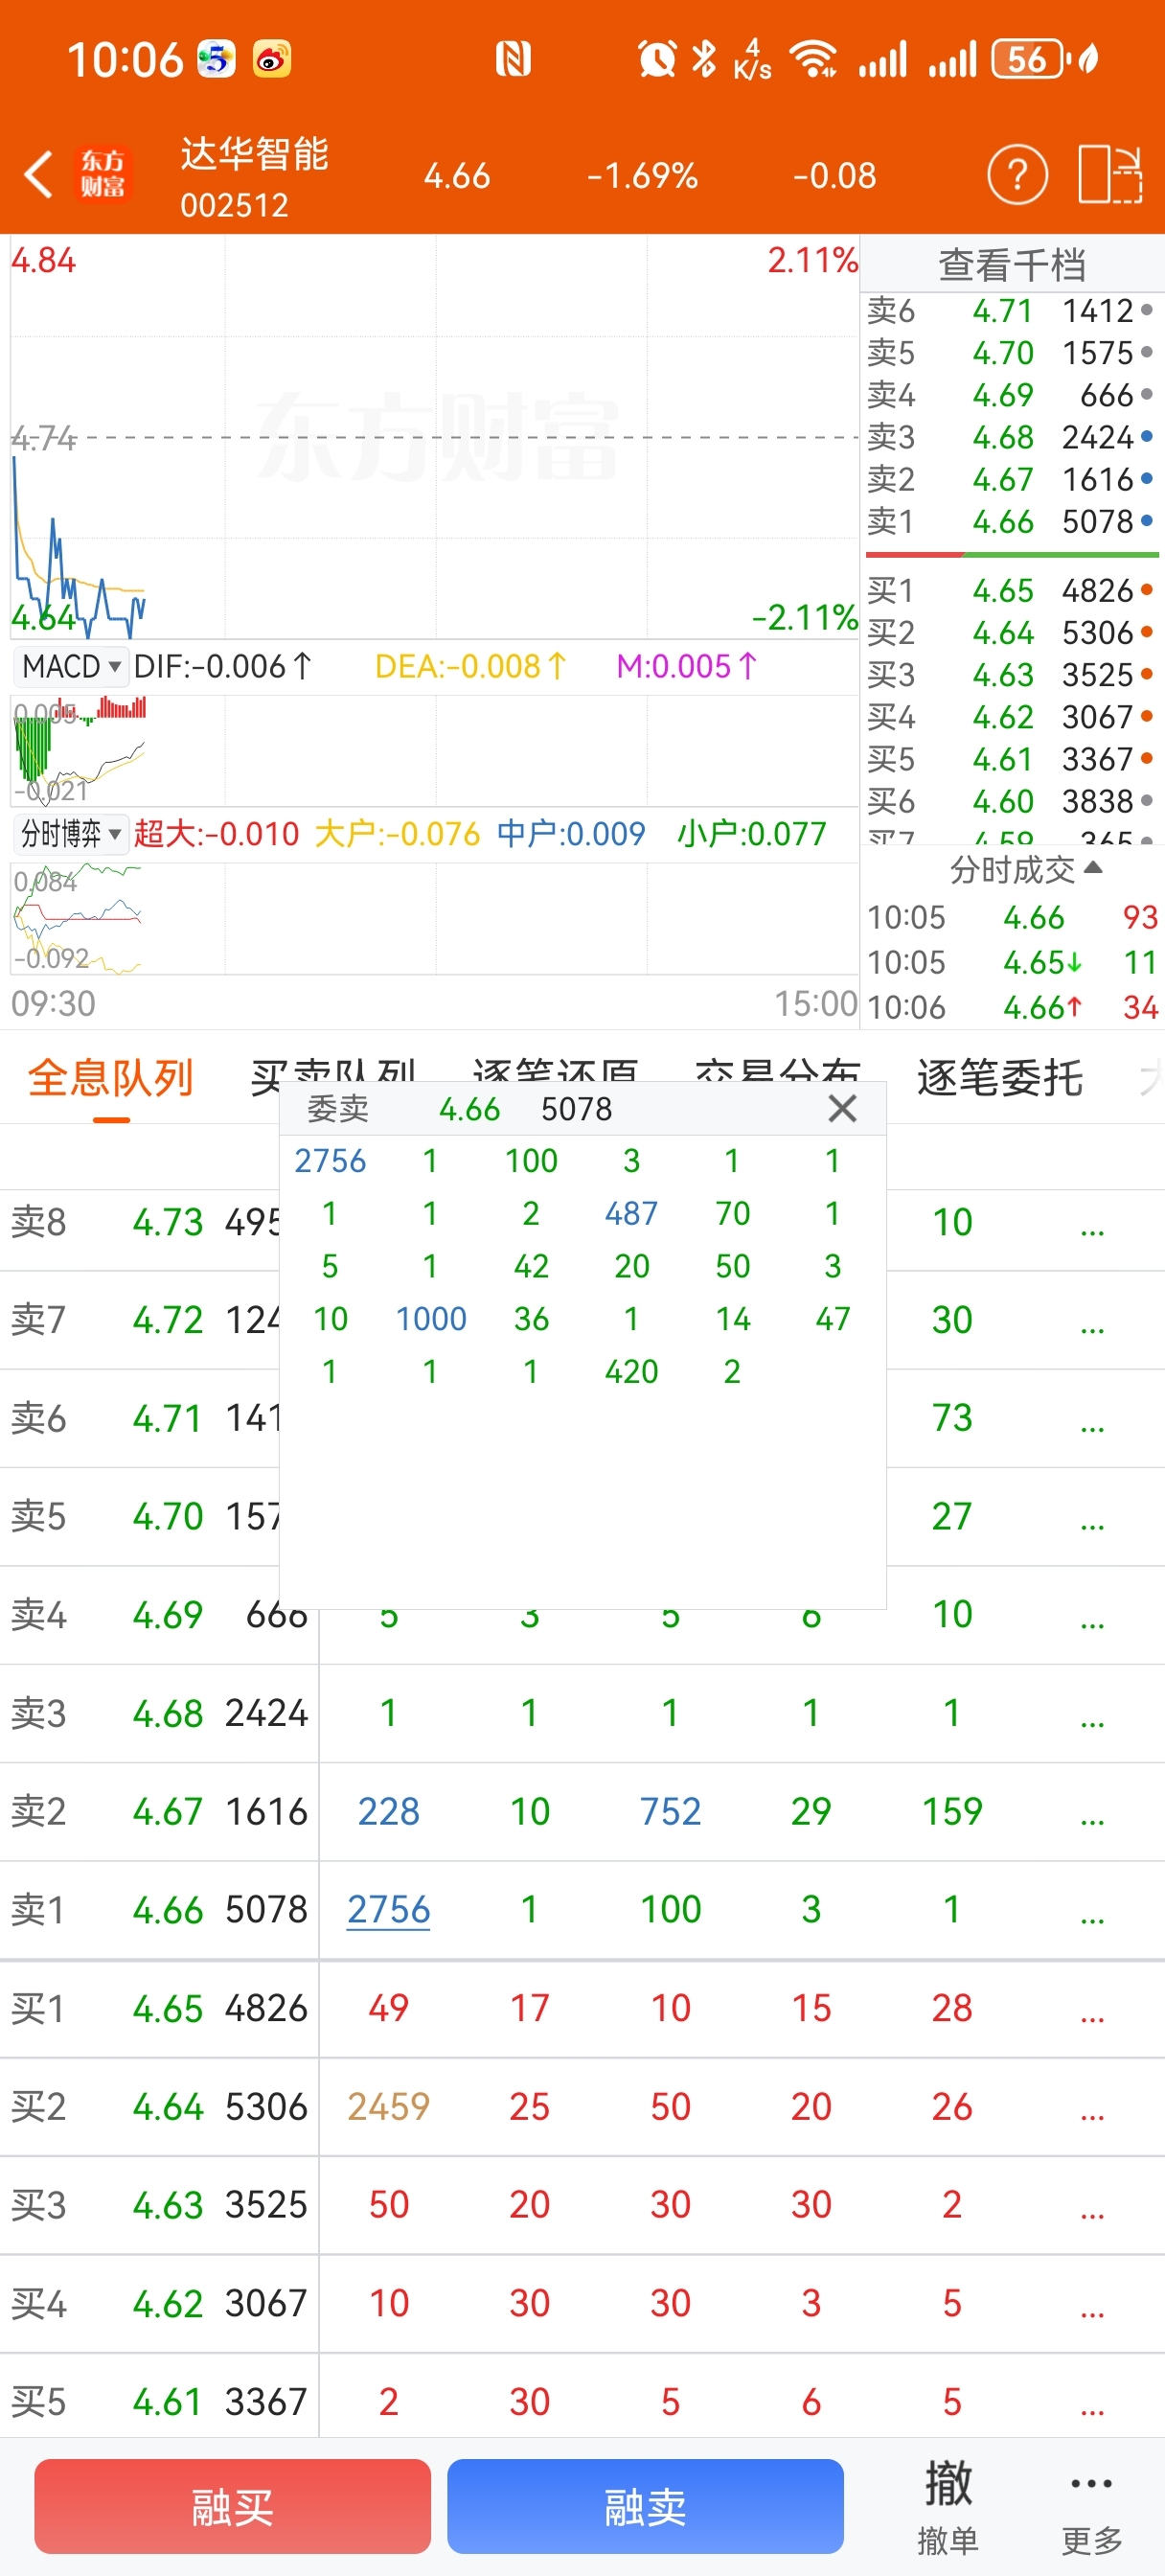Open the 撤单 cancel order icon
This screenshot has height=2576, width=1165.
click(947, 2508)
